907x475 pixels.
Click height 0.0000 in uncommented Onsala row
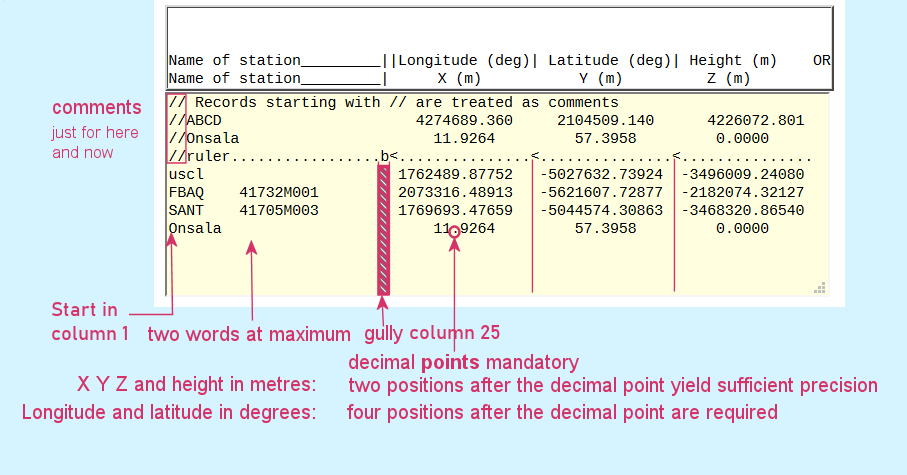coord(742,228)
